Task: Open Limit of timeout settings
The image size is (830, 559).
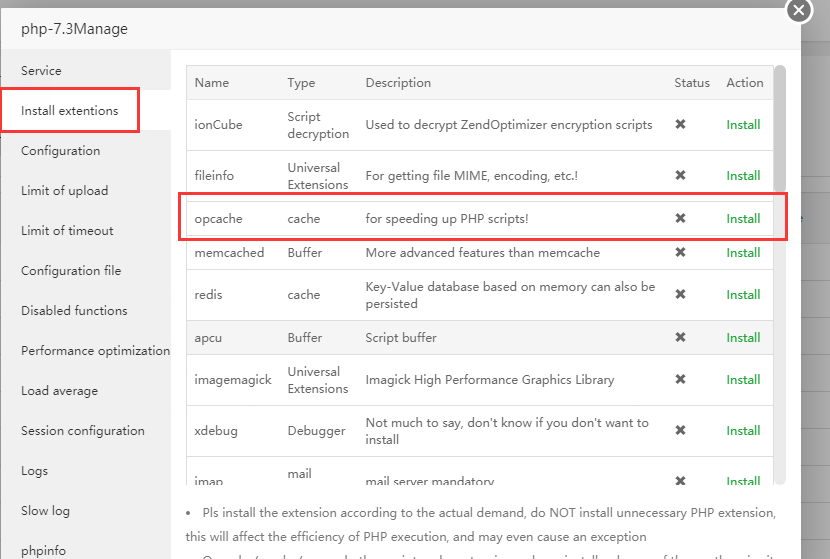Action: 67,231
